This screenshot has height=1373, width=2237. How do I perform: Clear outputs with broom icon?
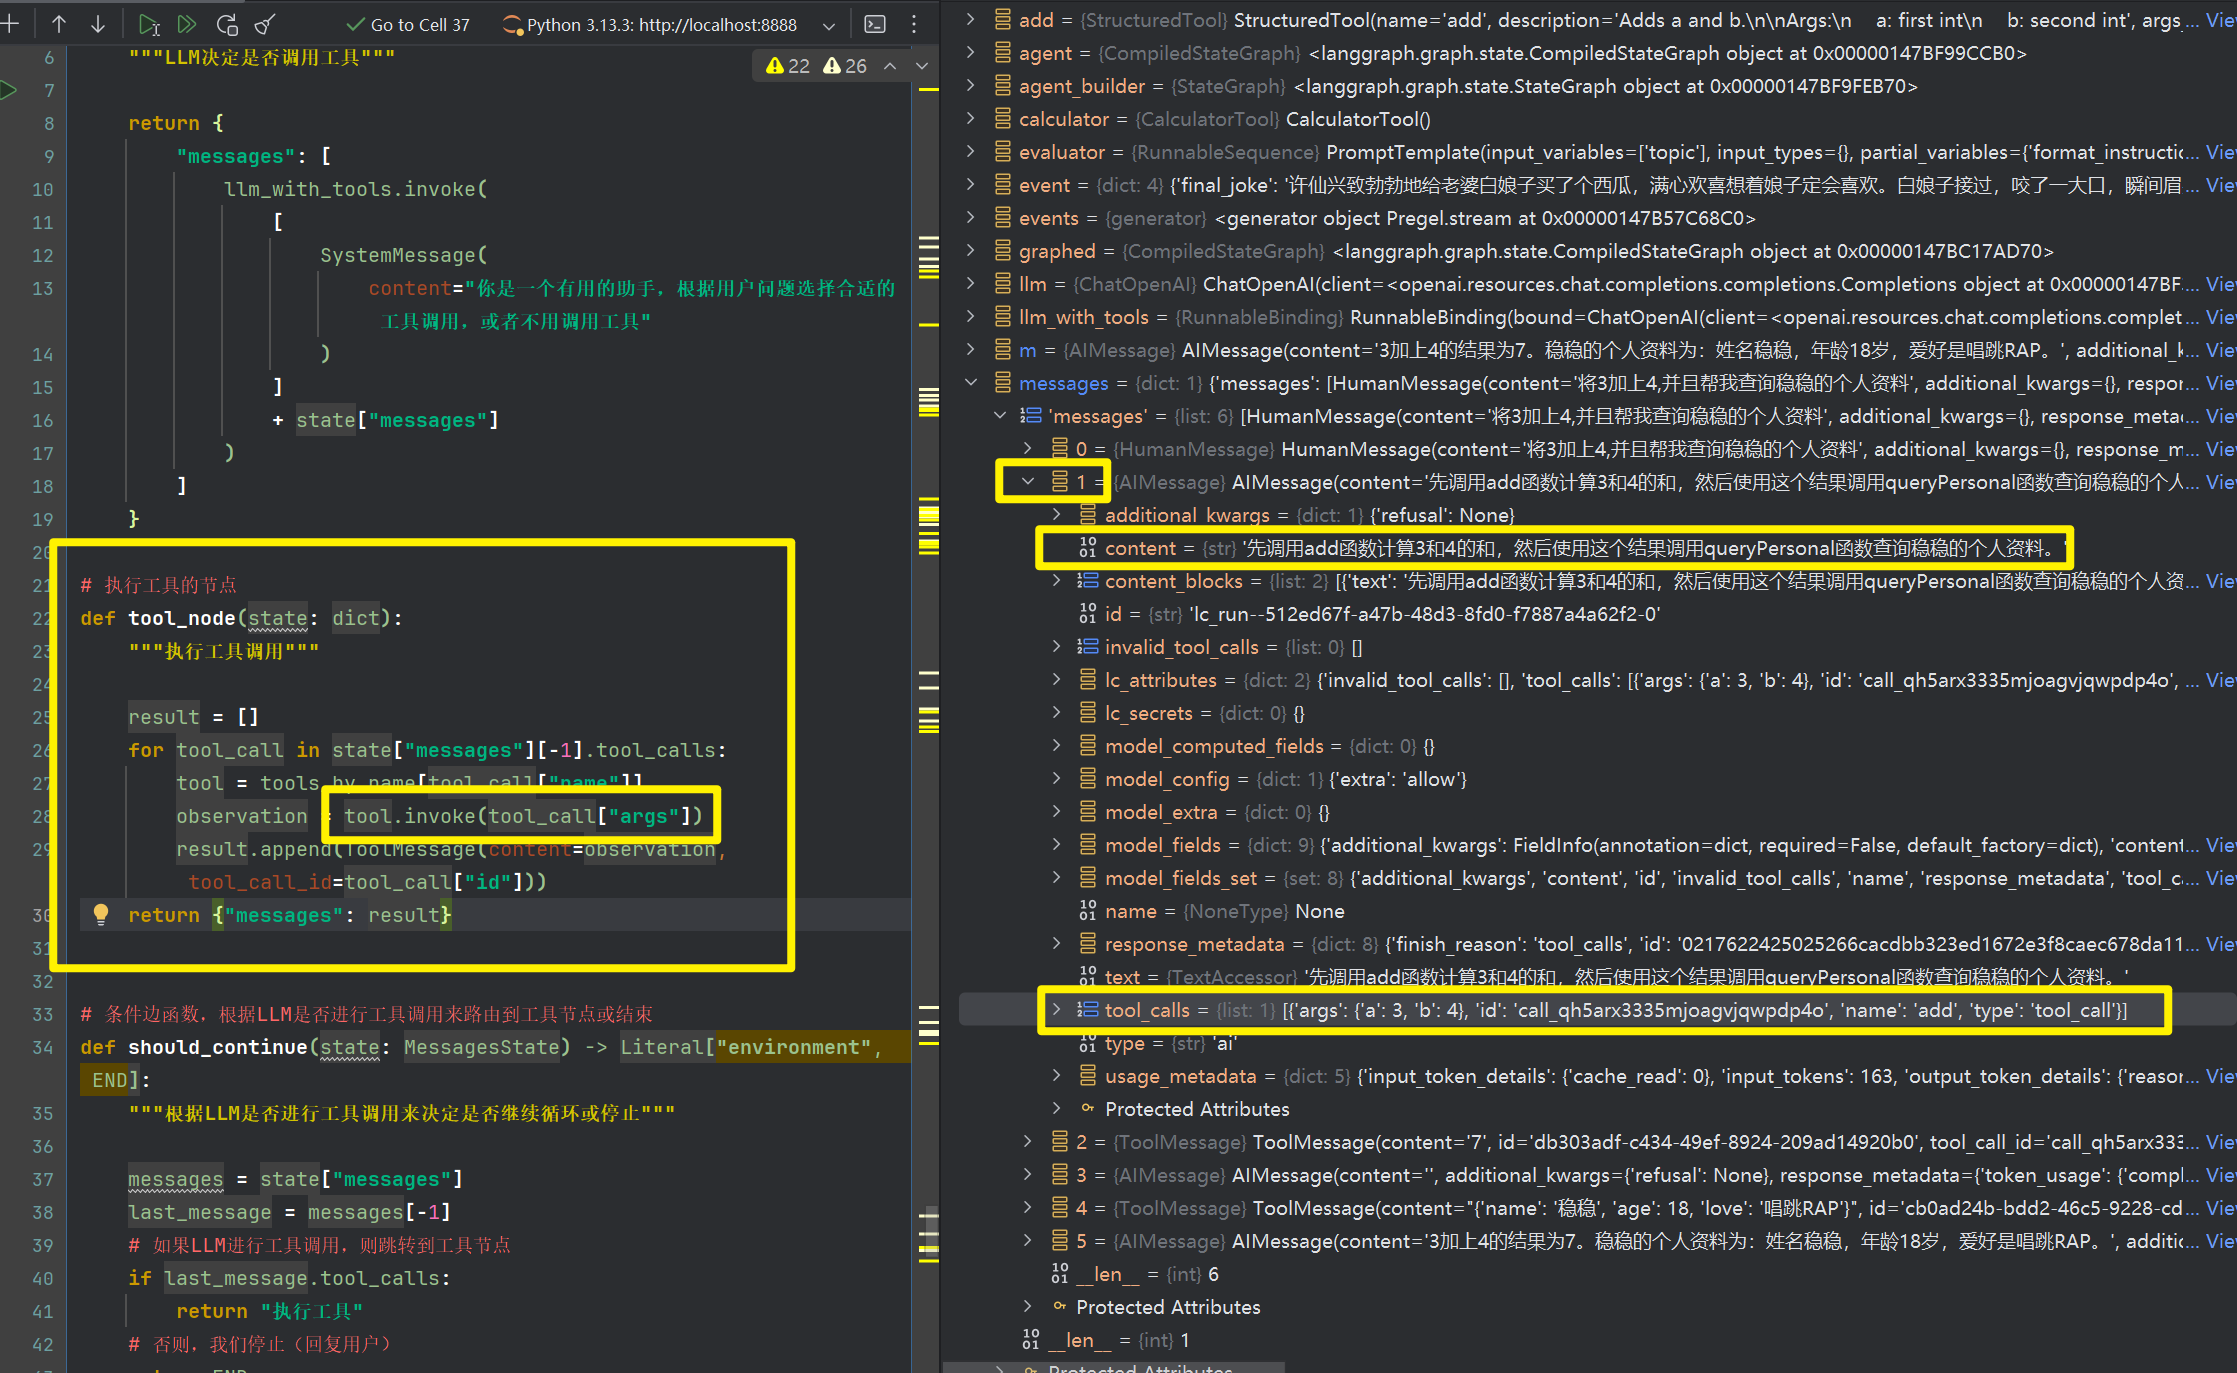(265, 24)
